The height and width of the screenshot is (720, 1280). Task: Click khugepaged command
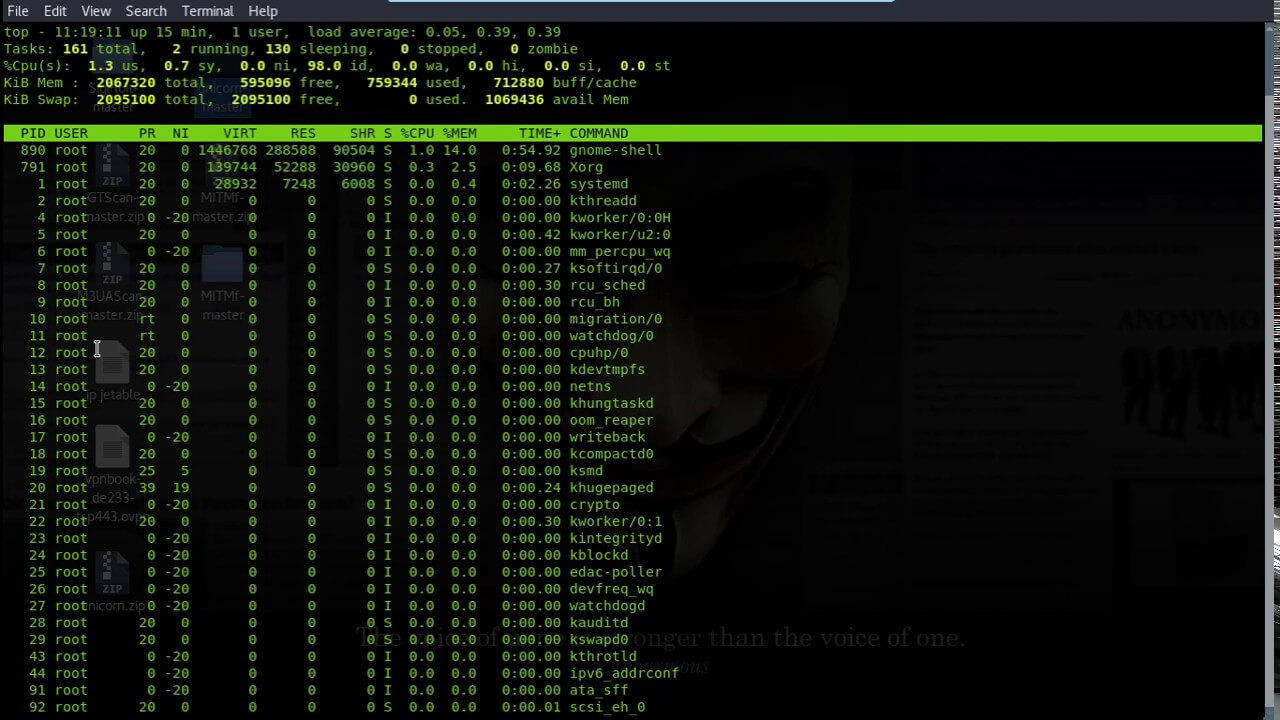pyautogui.click(x=612, y=488)
